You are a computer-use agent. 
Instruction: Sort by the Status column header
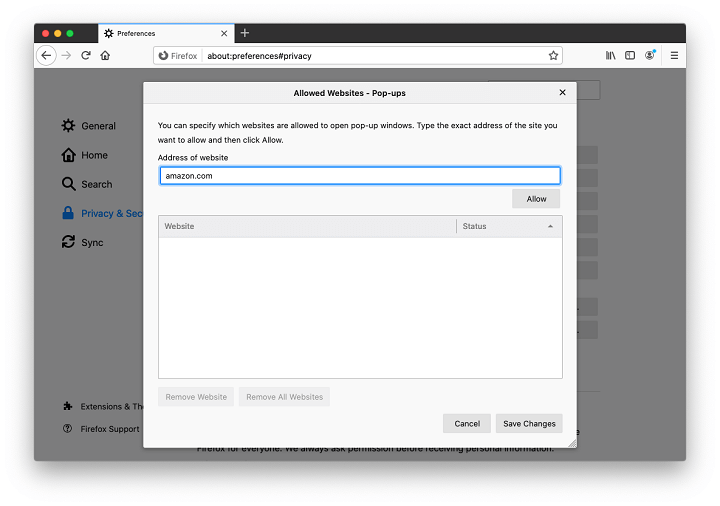[509, 226]
